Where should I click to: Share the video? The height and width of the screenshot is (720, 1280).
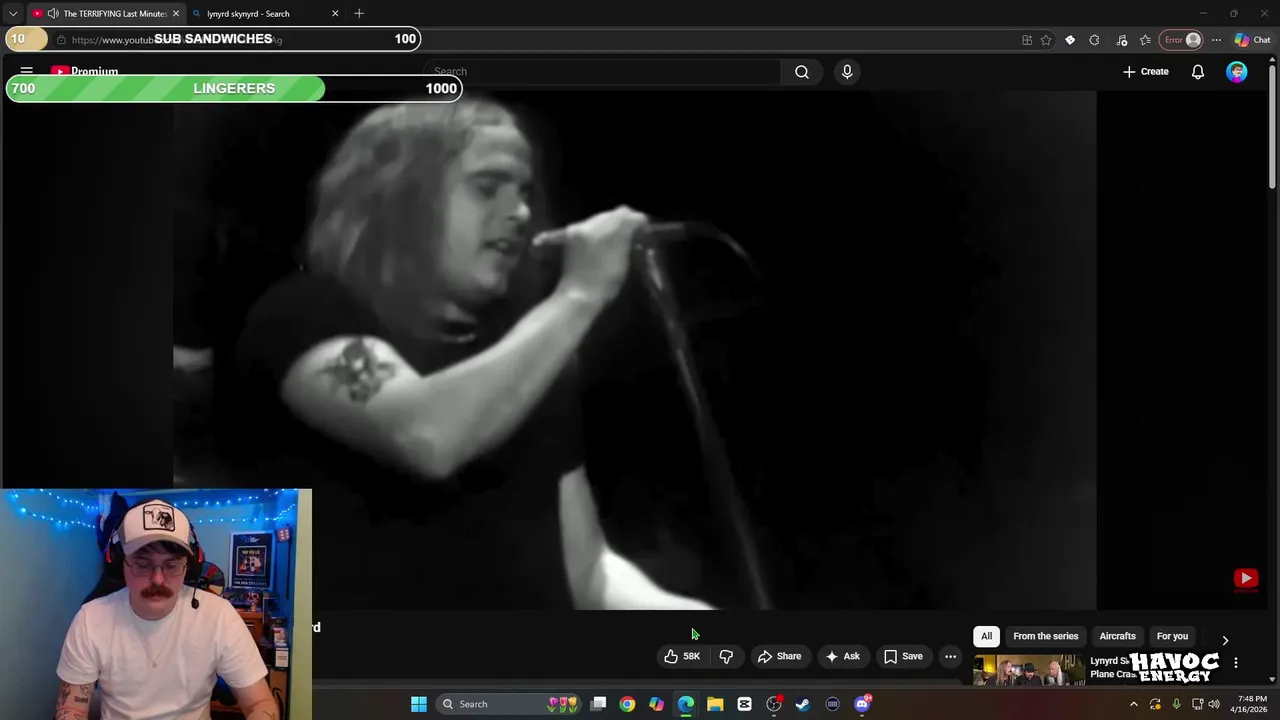pos(779,656)
